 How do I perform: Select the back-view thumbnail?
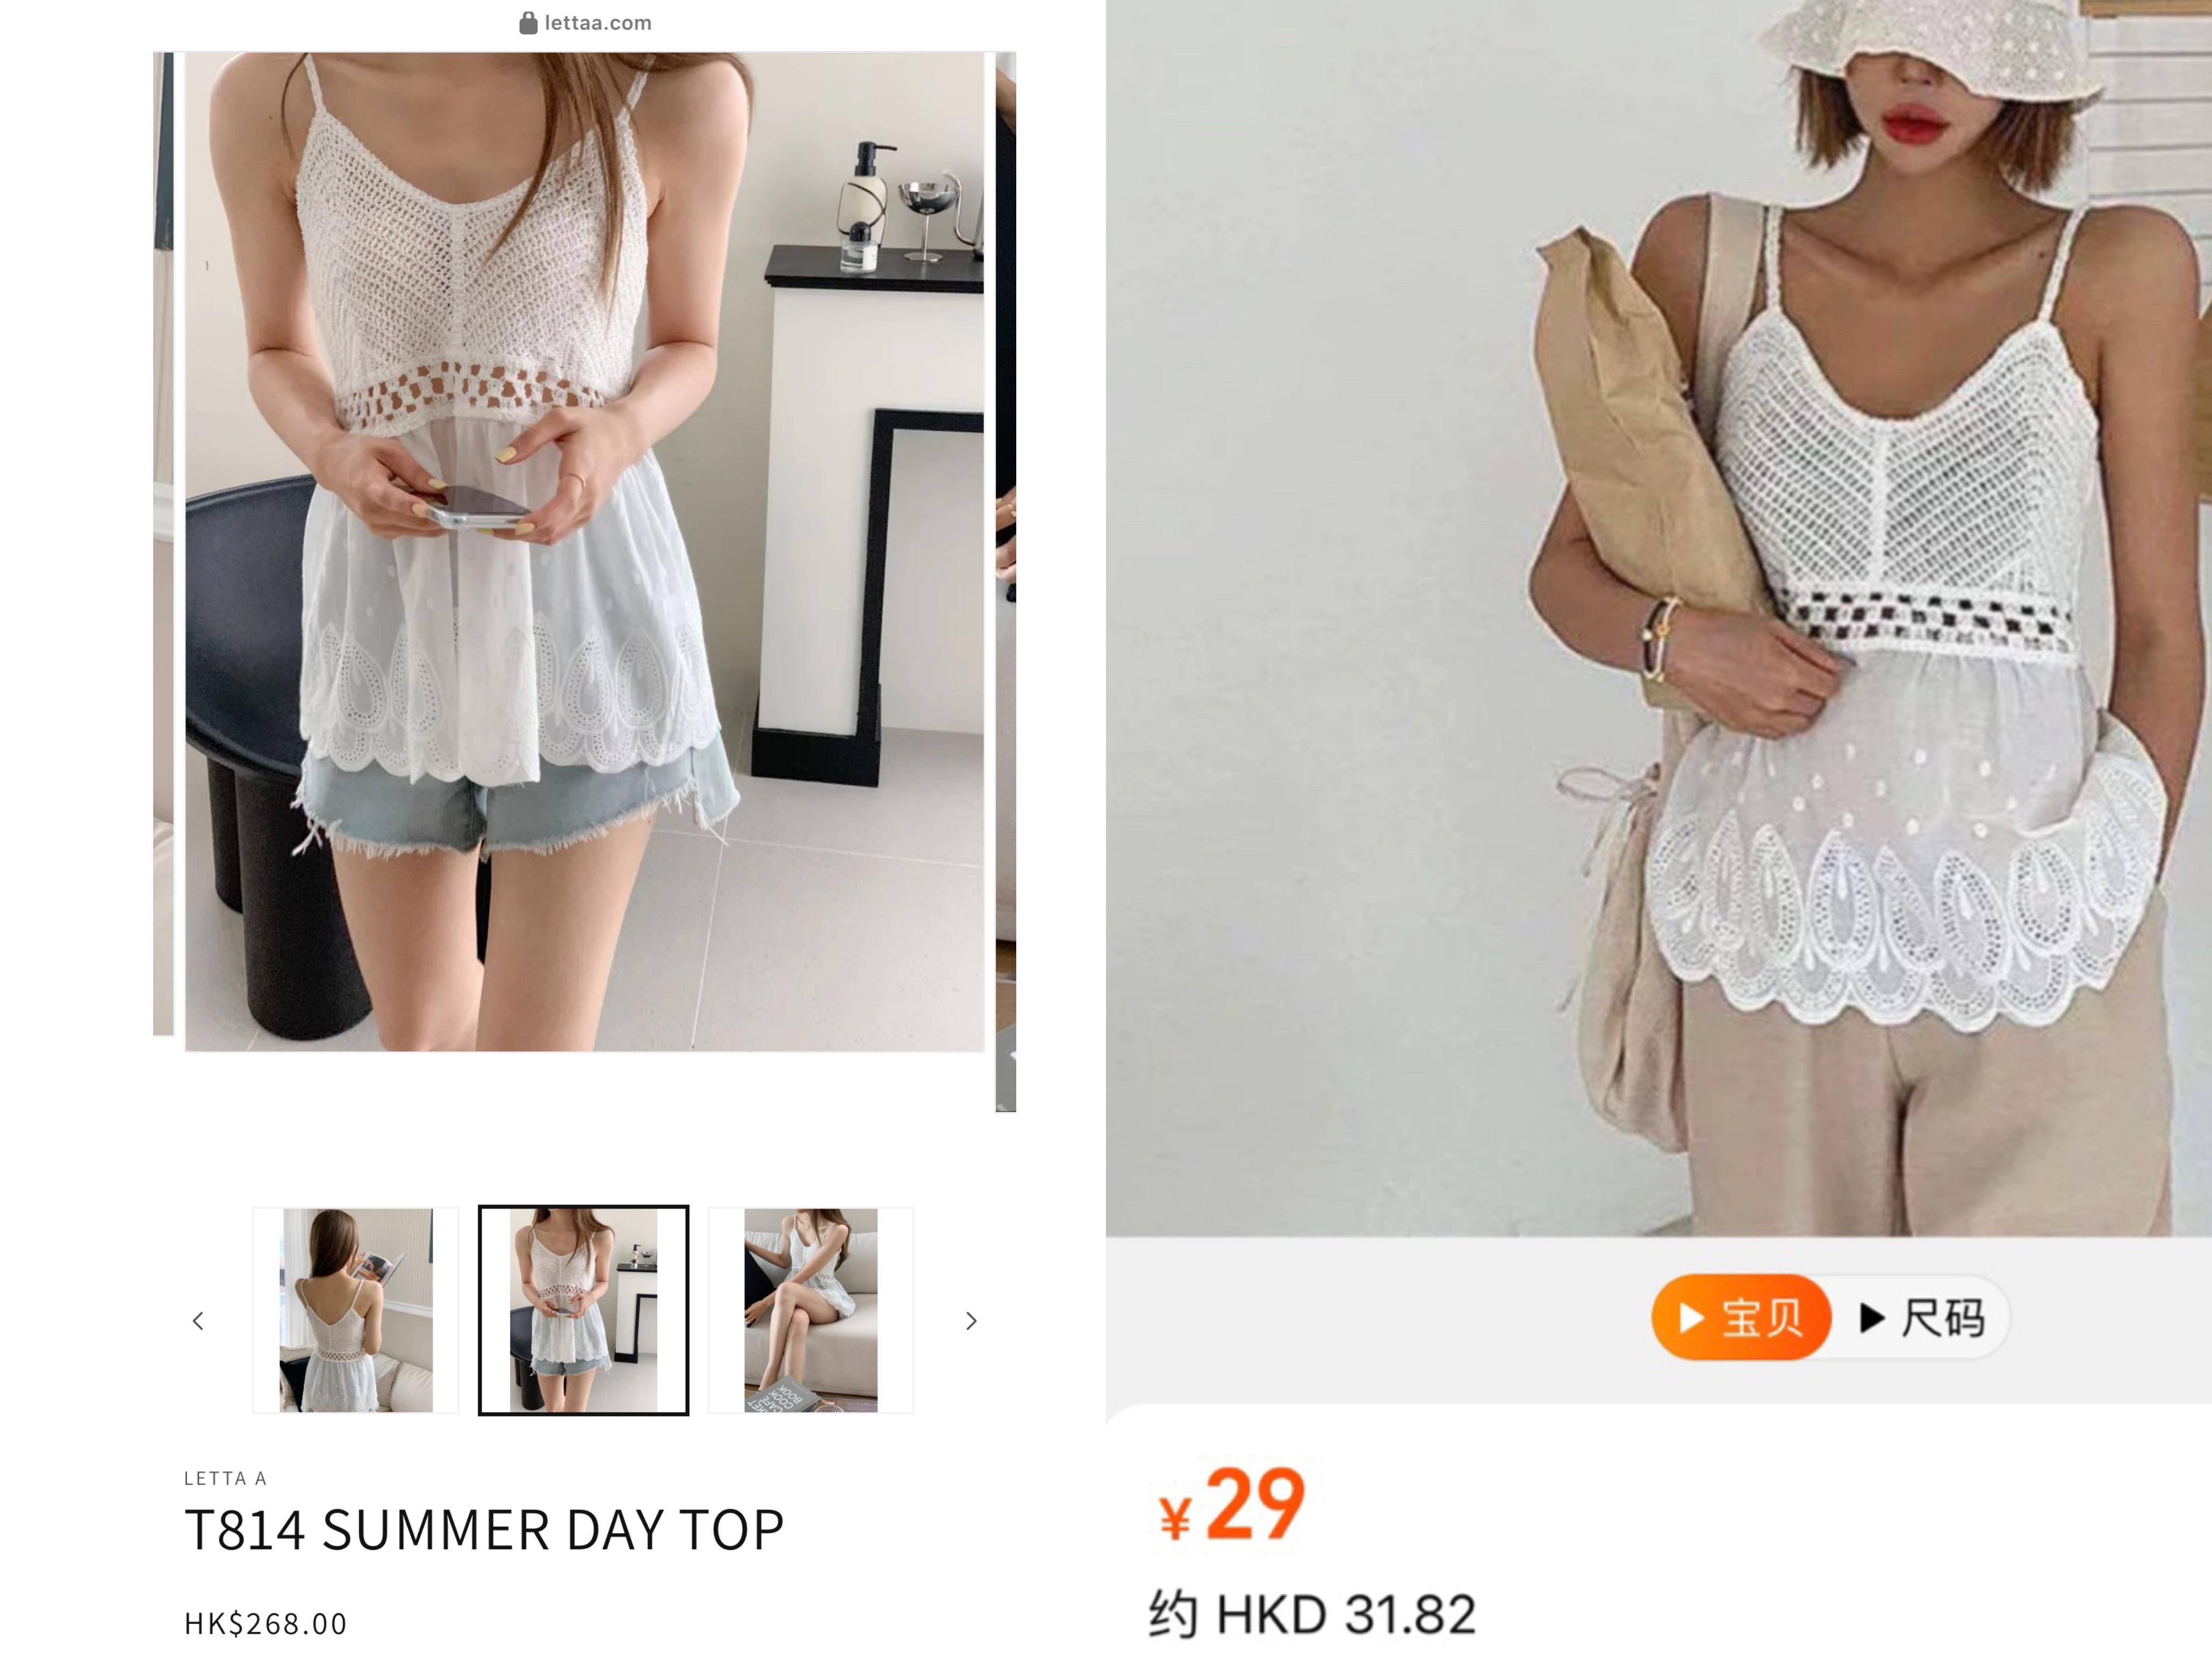click(x=356, y=1310)
